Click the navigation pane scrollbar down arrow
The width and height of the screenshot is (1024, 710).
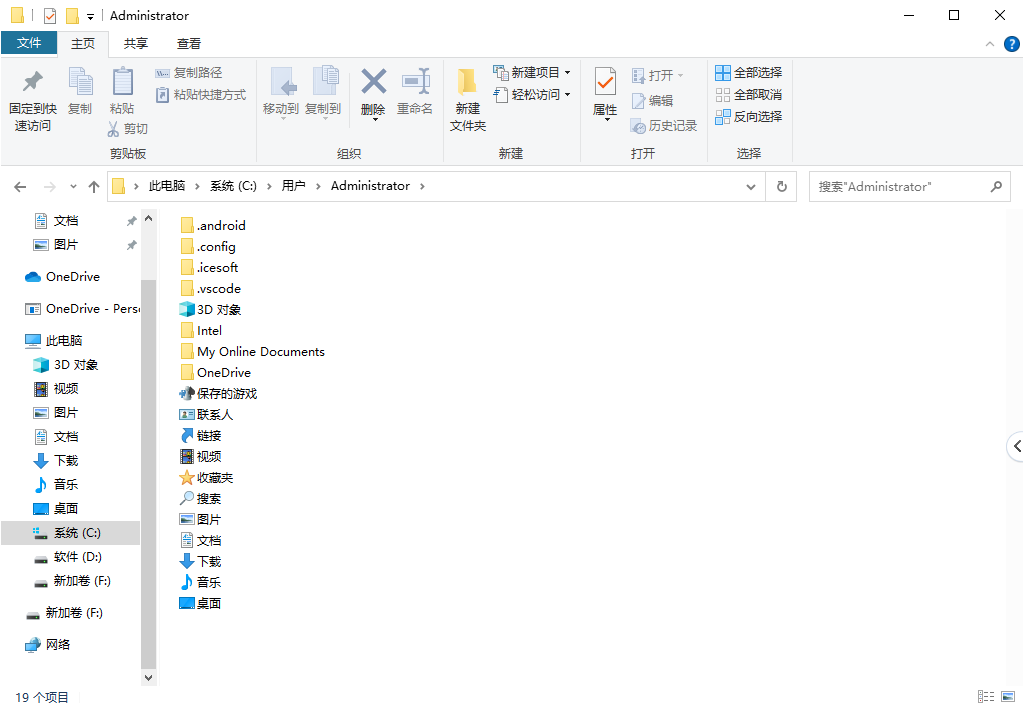pyautogui.click(x=149, y=677)
